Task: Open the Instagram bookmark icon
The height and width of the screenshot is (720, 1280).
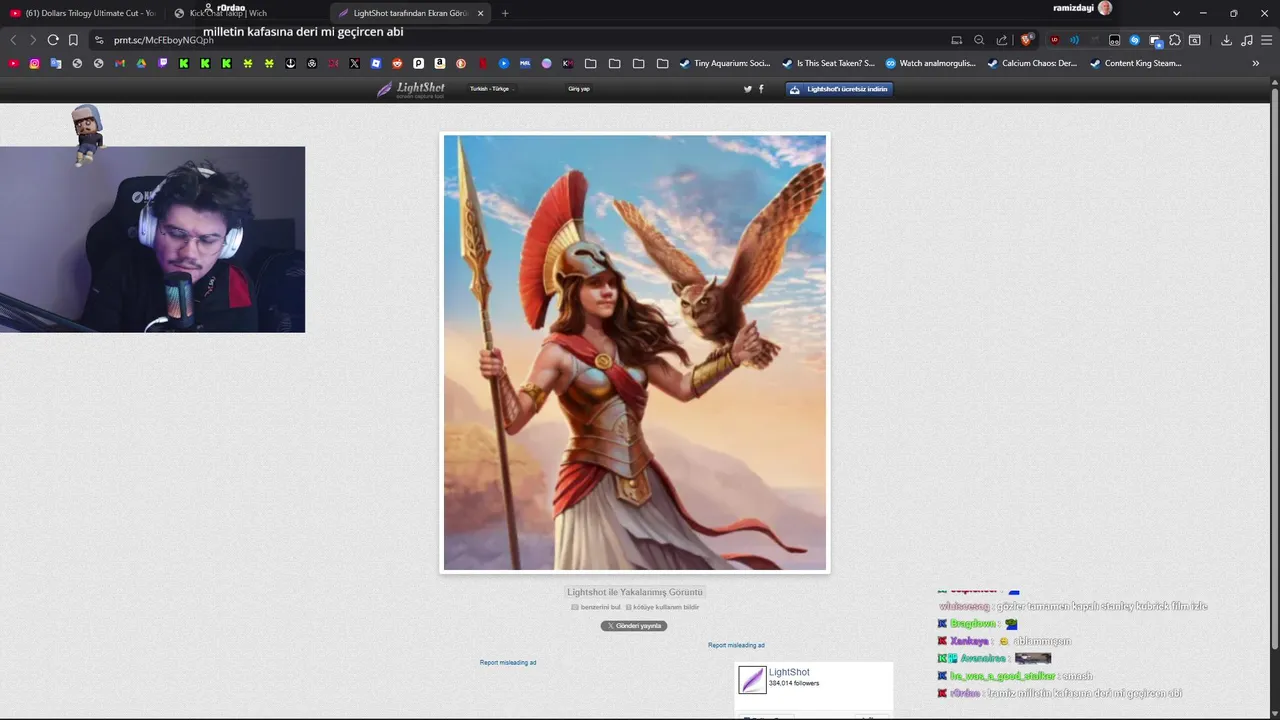Action: click(x=34, y=63)
